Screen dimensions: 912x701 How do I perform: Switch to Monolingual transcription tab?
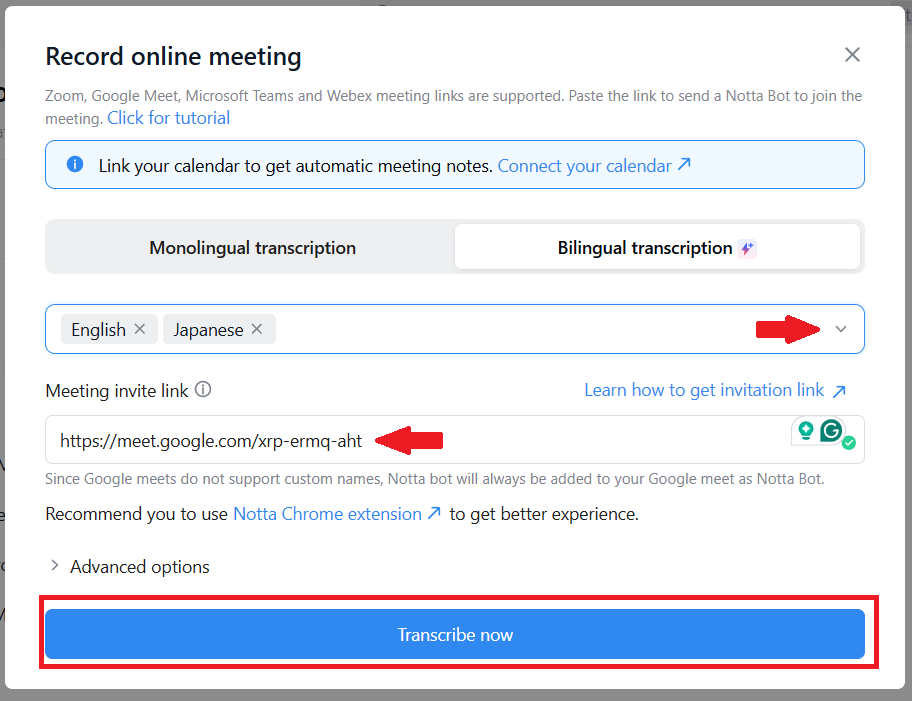pos(252,248)
